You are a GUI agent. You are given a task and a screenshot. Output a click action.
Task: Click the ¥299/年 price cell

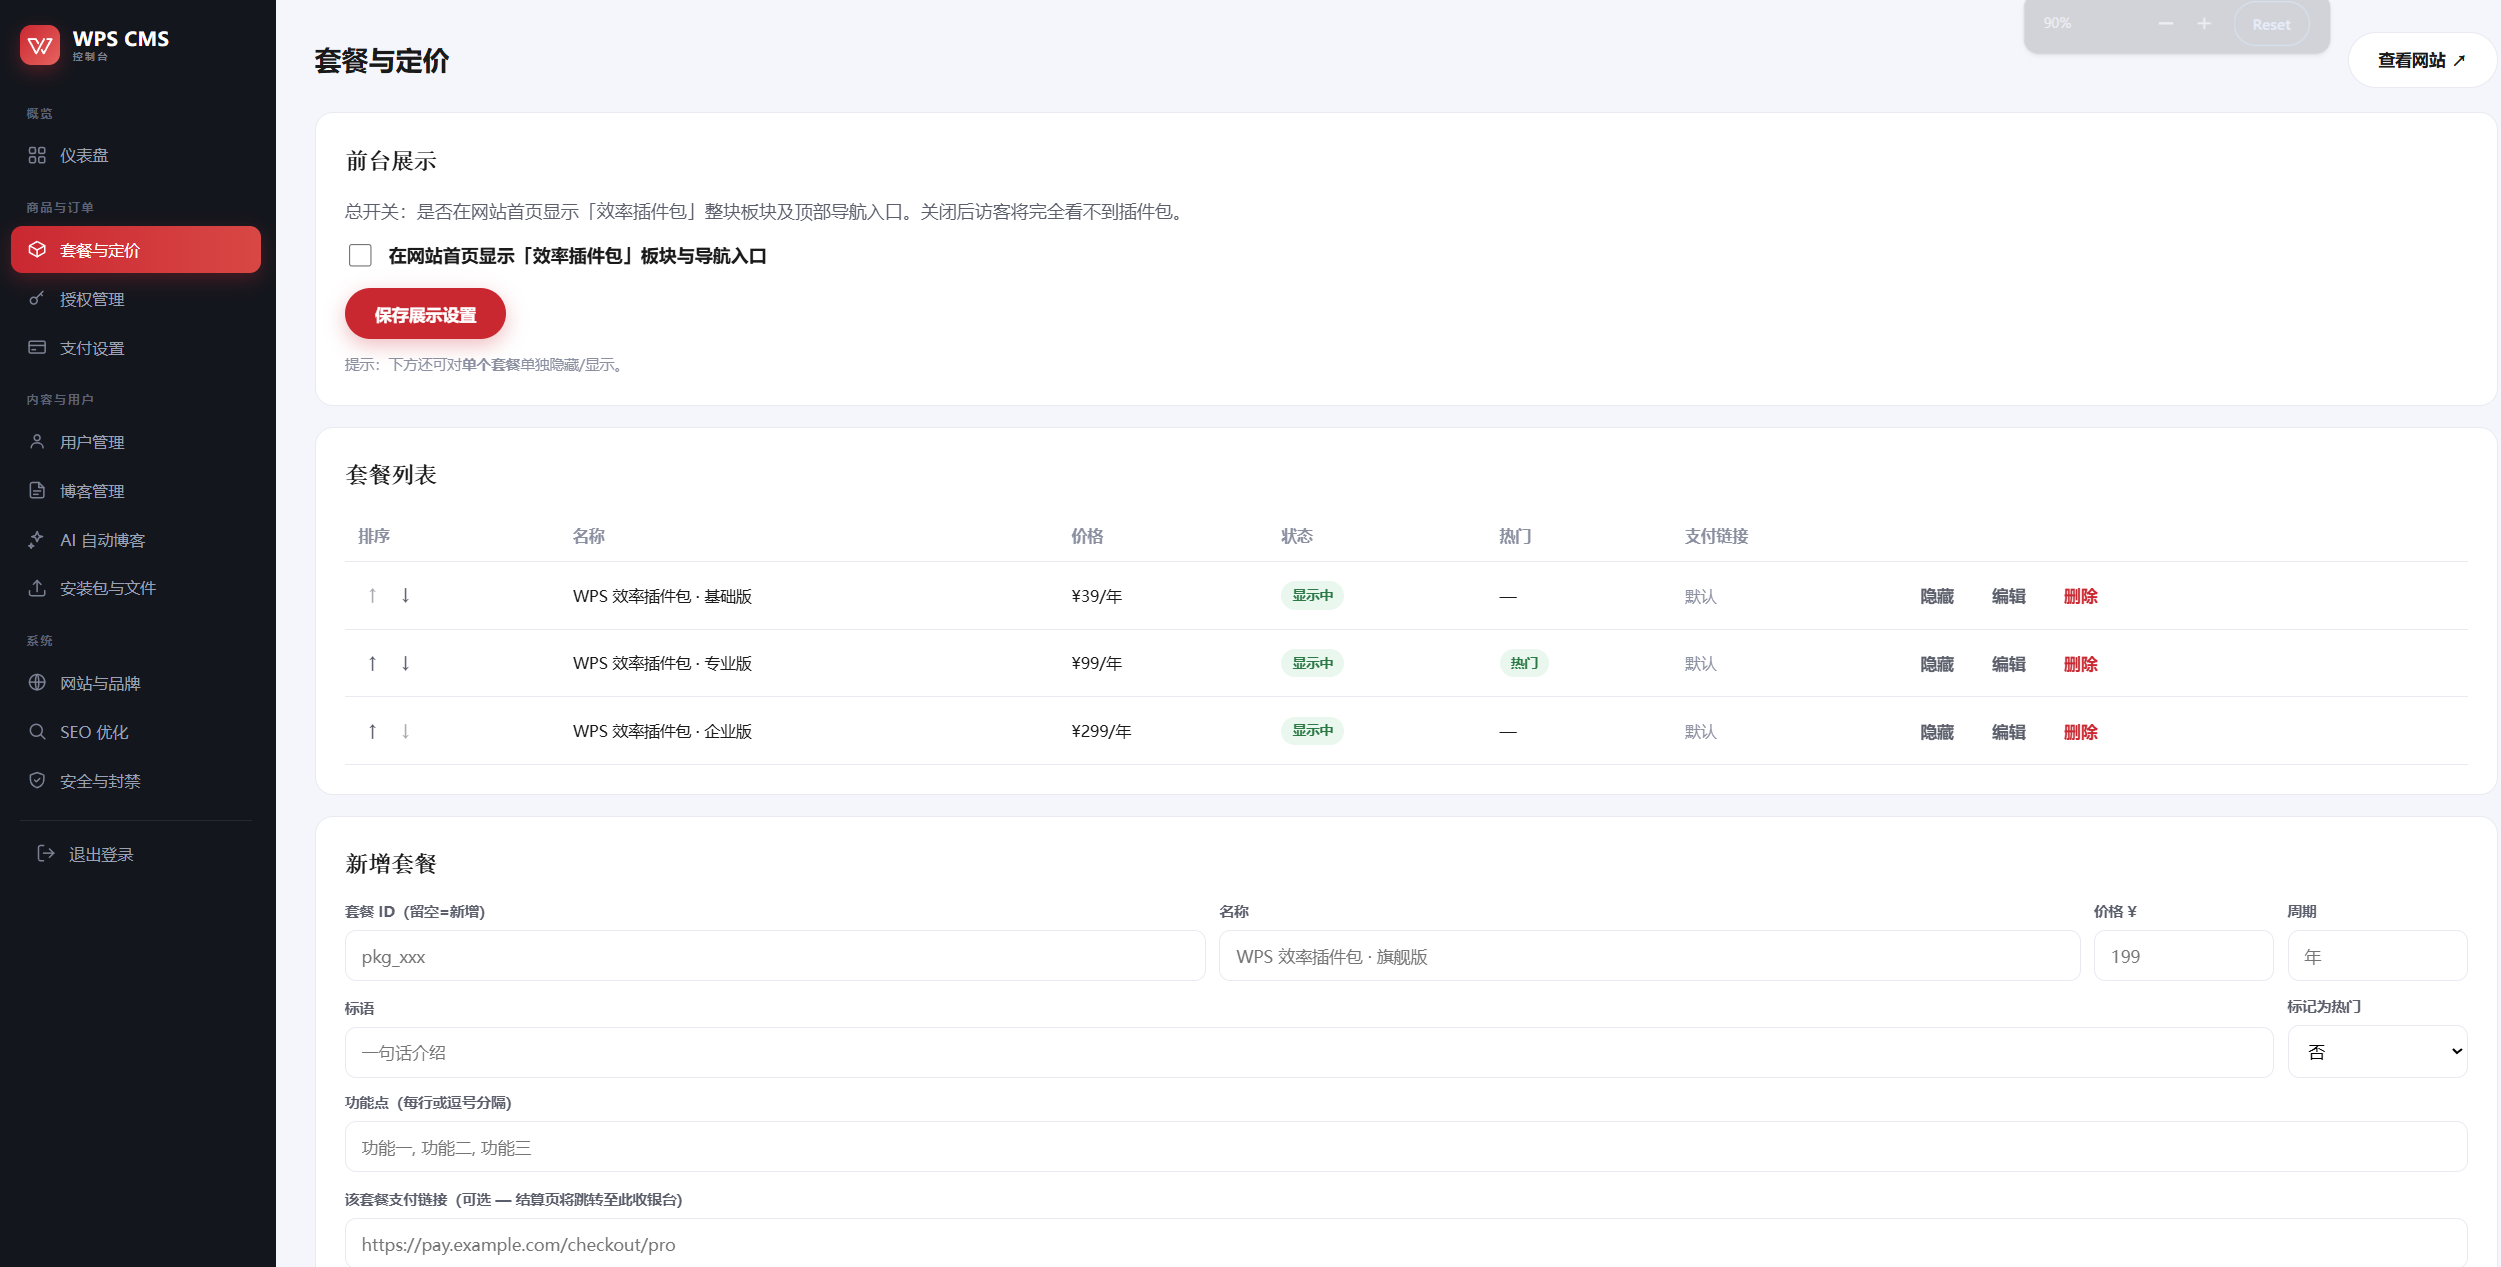tap(1101, 731)
